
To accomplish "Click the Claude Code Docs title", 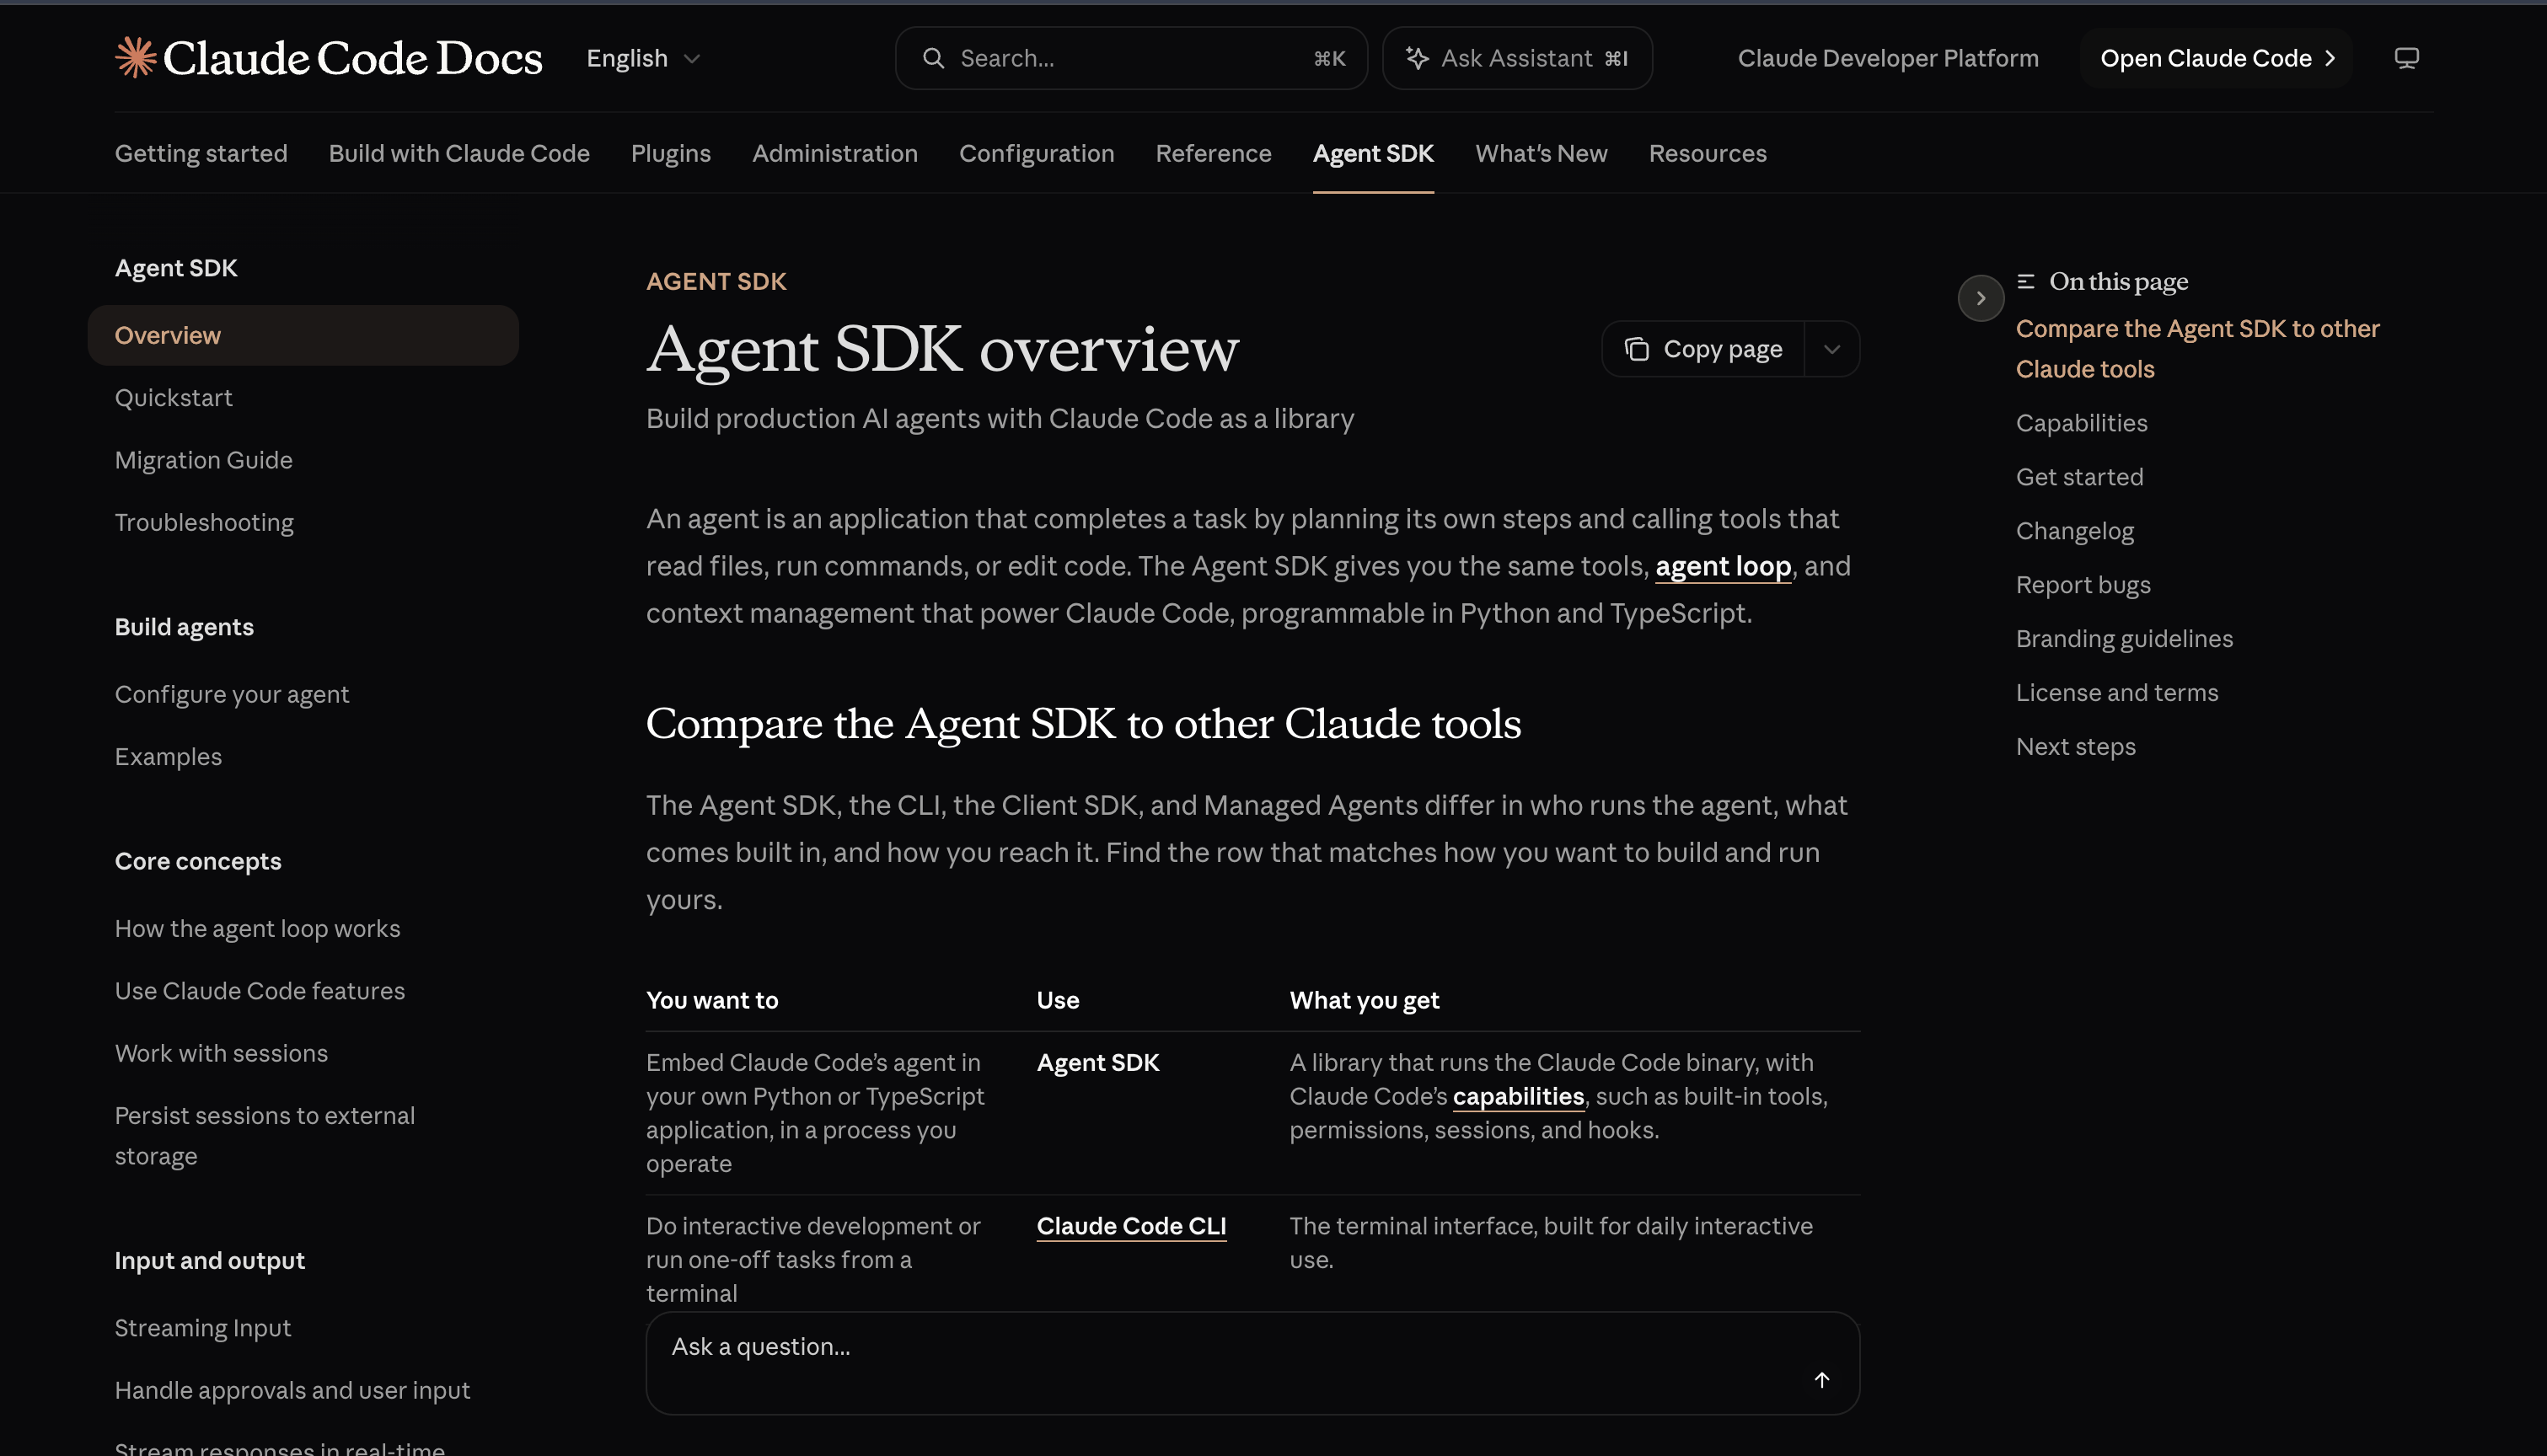I will point(352,58).
